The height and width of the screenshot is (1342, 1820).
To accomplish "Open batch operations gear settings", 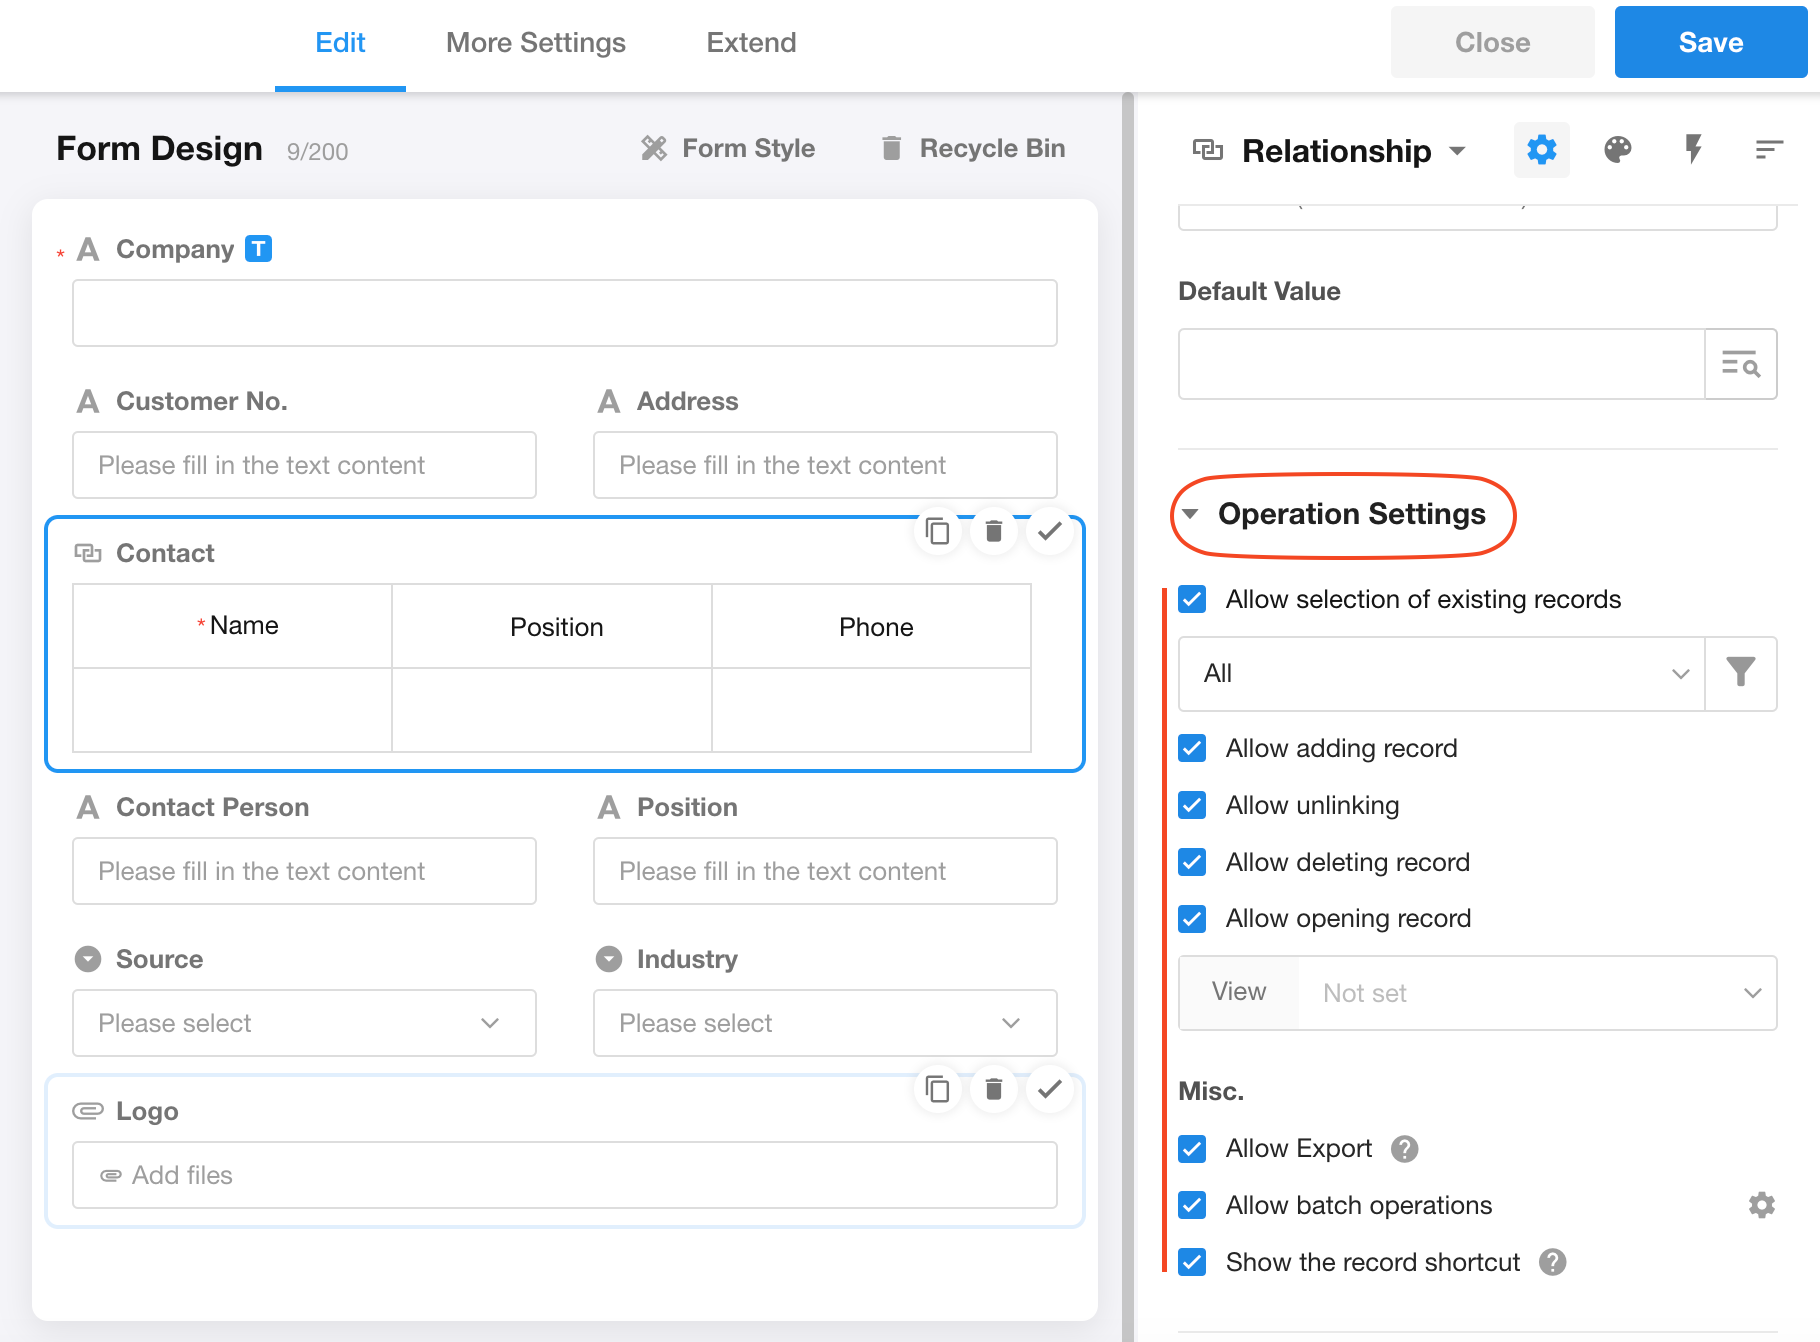I will [x=1761, y=1205].
